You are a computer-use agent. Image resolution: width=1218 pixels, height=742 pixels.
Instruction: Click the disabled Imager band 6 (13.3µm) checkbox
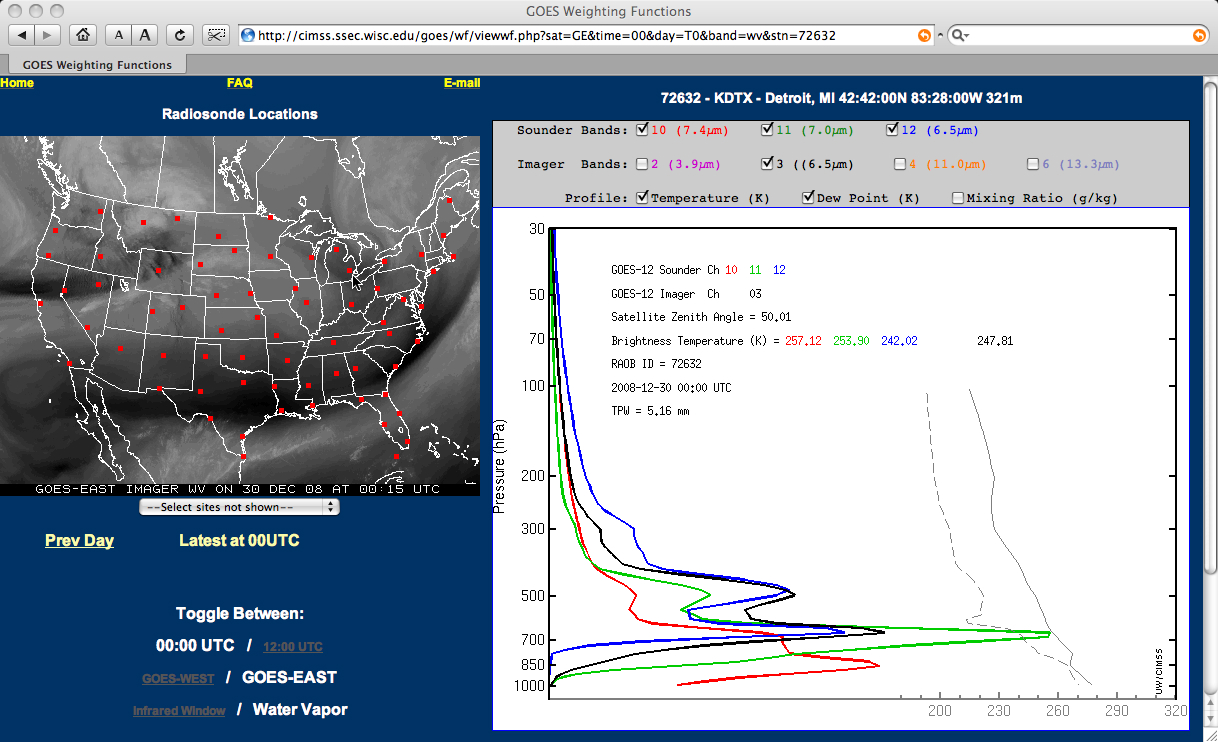pos(1033,164)
